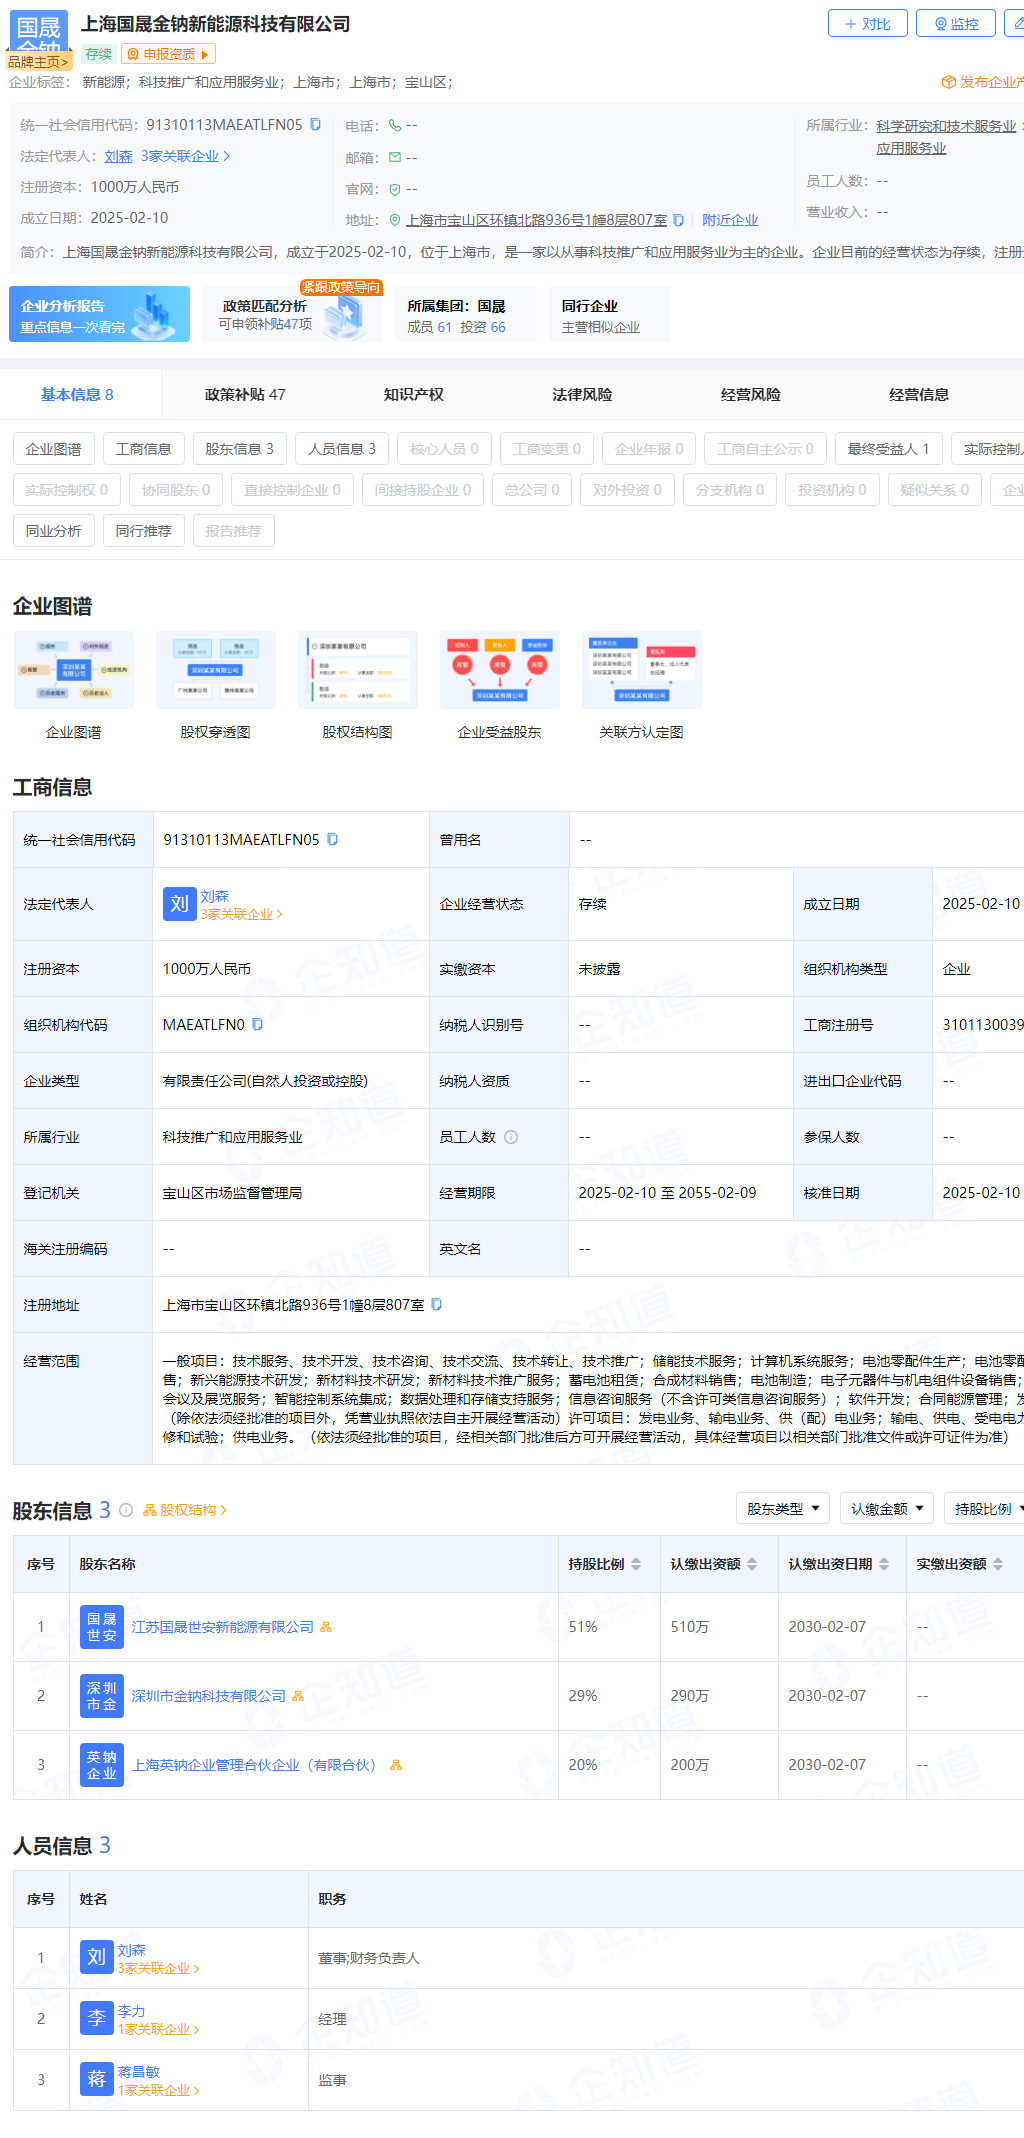Click the 蒋 avatar in 人员信息

click(x=96, y=2080)
